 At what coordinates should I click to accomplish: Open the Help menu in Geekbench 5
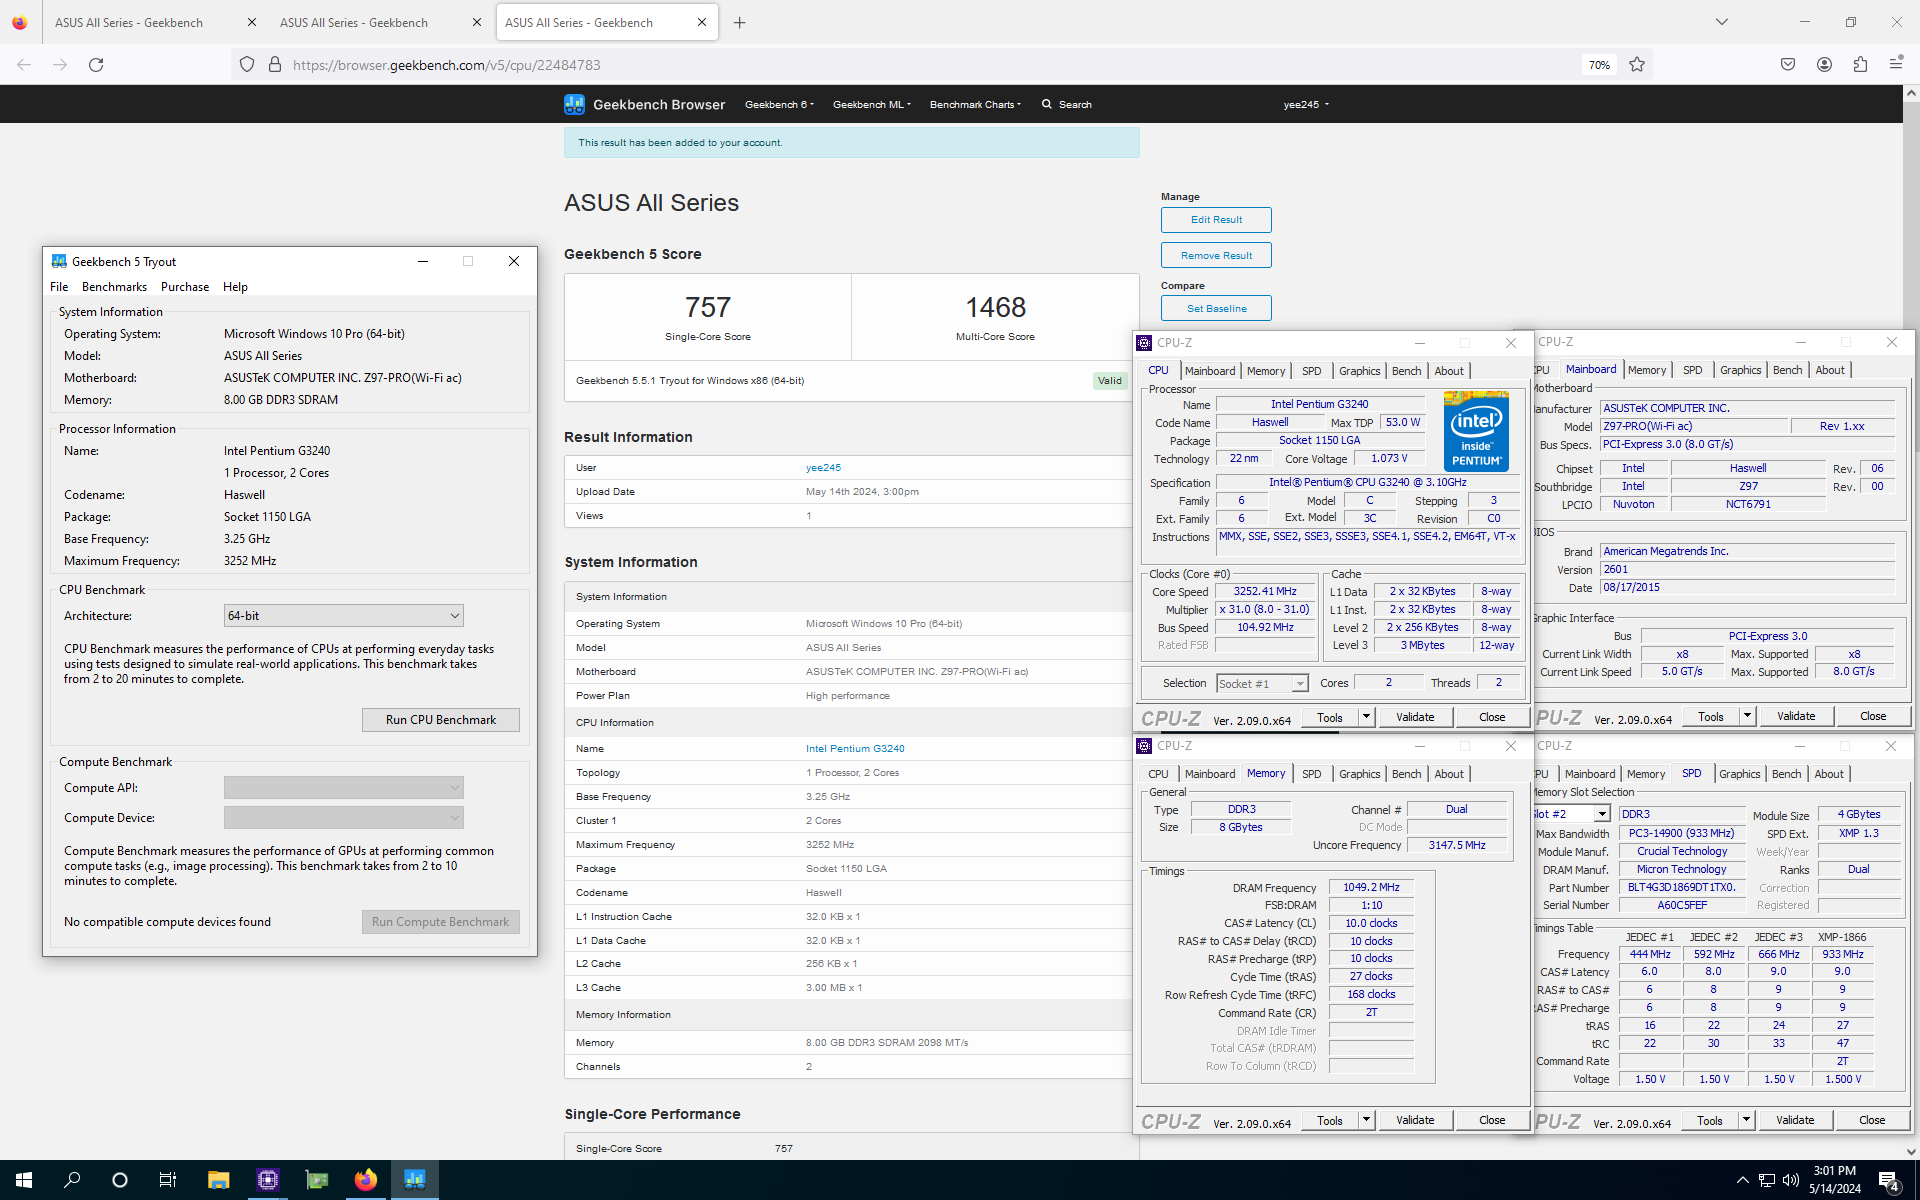(x=235, y=287)
